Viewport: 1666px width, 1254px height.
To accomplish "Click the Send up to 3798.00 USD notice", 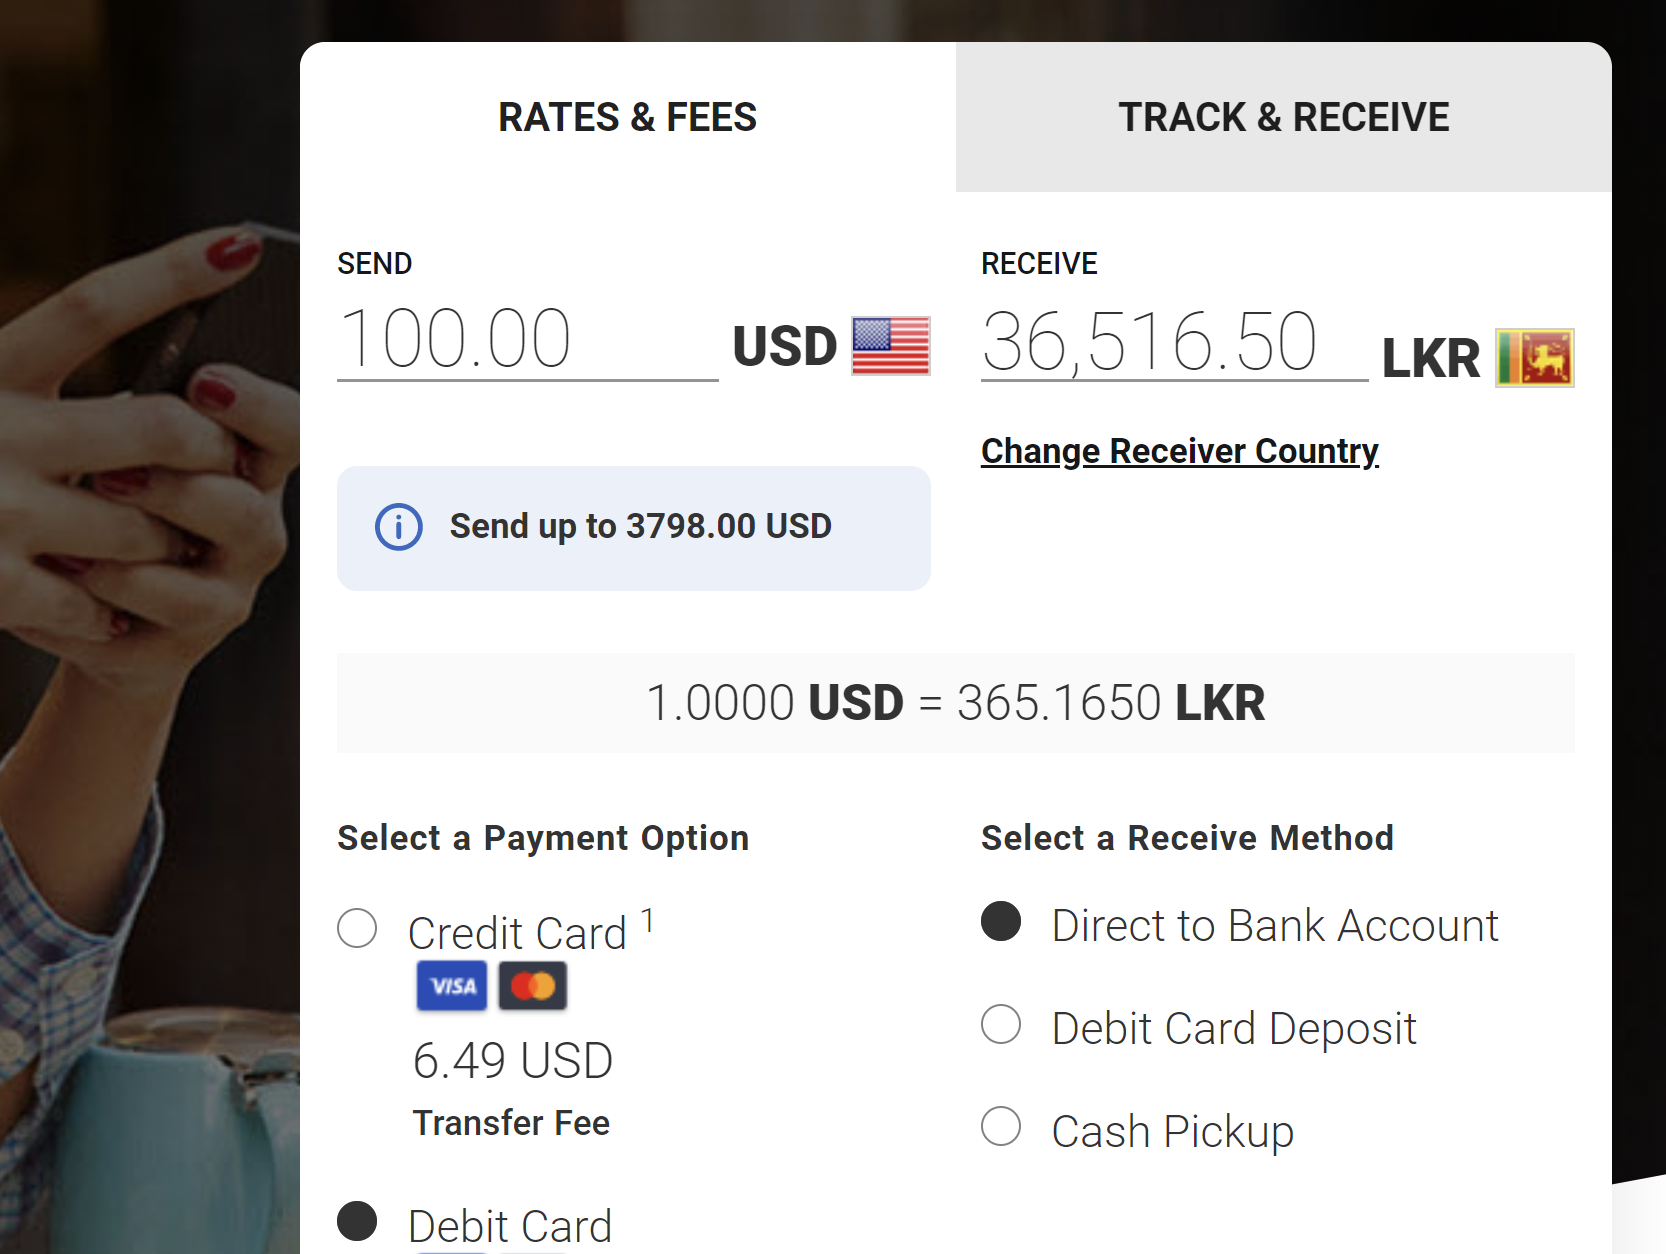I will 634,528.
